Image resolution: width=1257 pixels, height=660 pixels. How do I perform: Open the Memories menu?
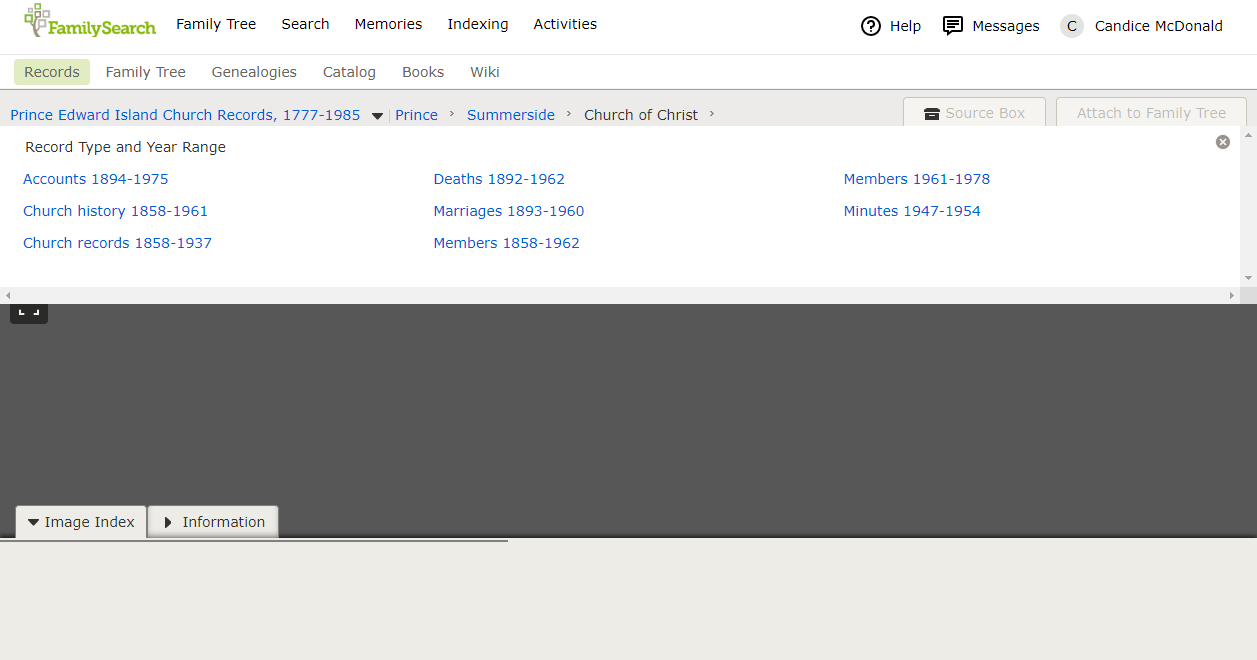coord(388,24)
